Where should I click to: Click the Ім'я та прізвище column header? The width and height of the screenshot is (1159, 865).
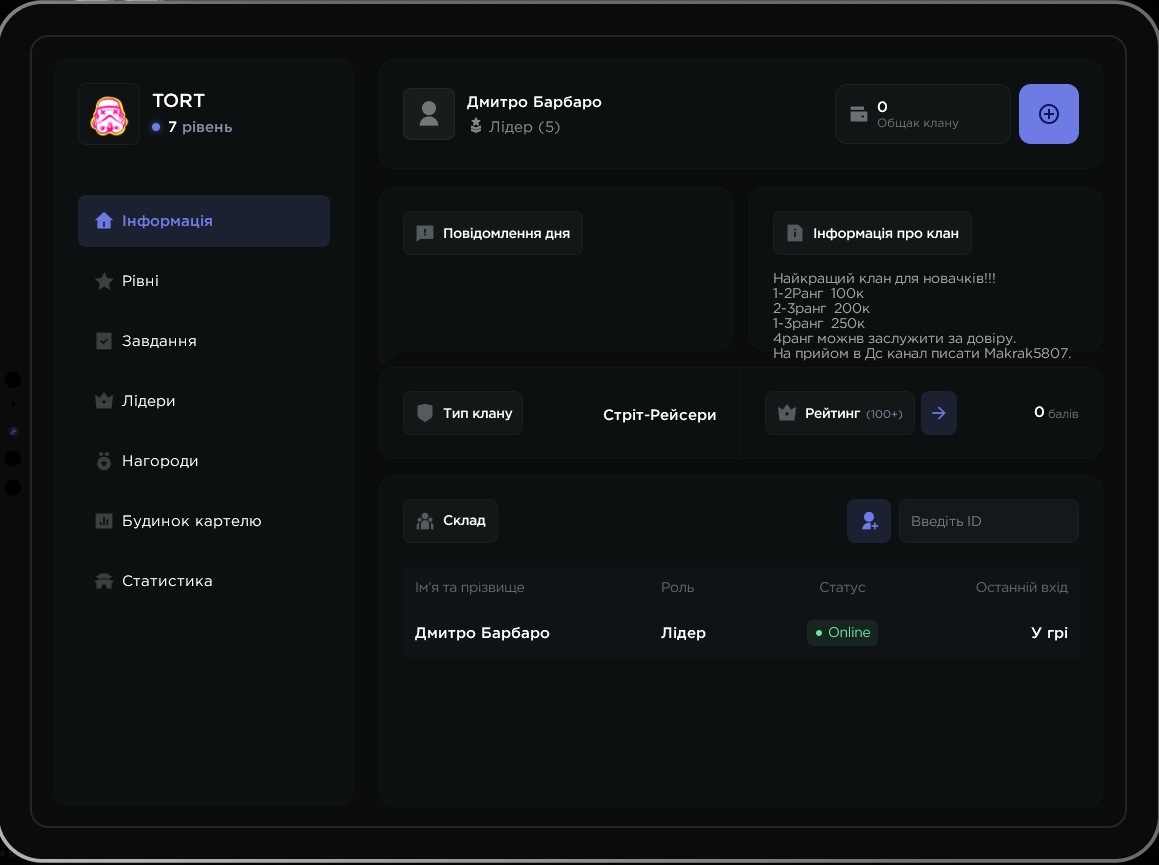click(x=469, y=587)
